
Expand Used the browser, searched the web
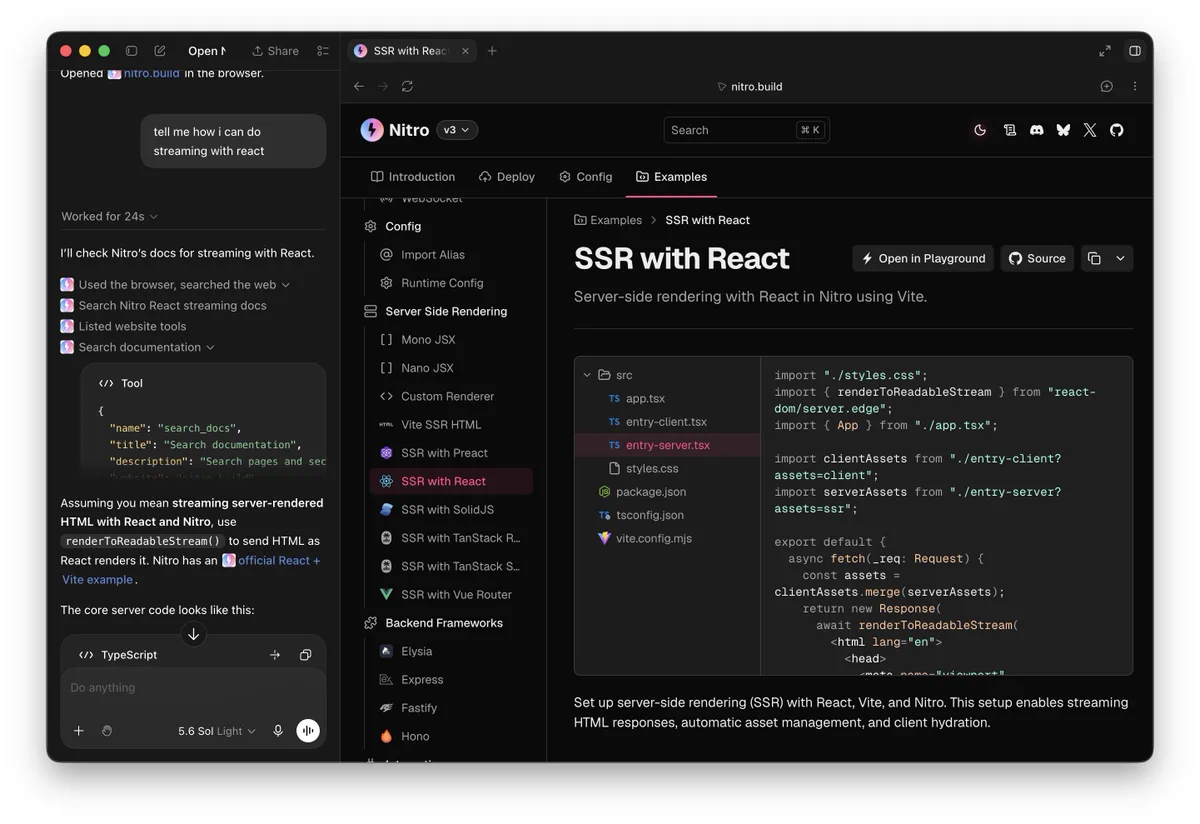pyautogui.click(x=175, y=285)
